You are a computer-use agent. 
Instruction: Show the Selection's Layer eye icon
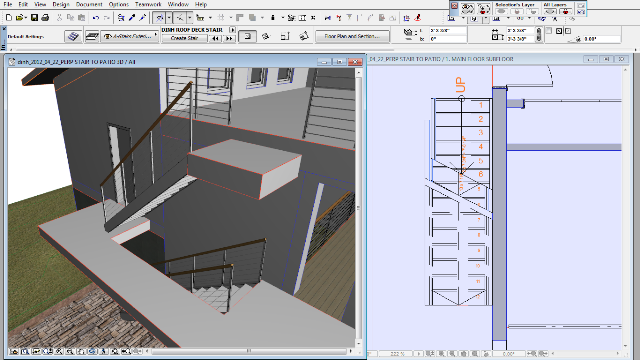tap(501, 11)
